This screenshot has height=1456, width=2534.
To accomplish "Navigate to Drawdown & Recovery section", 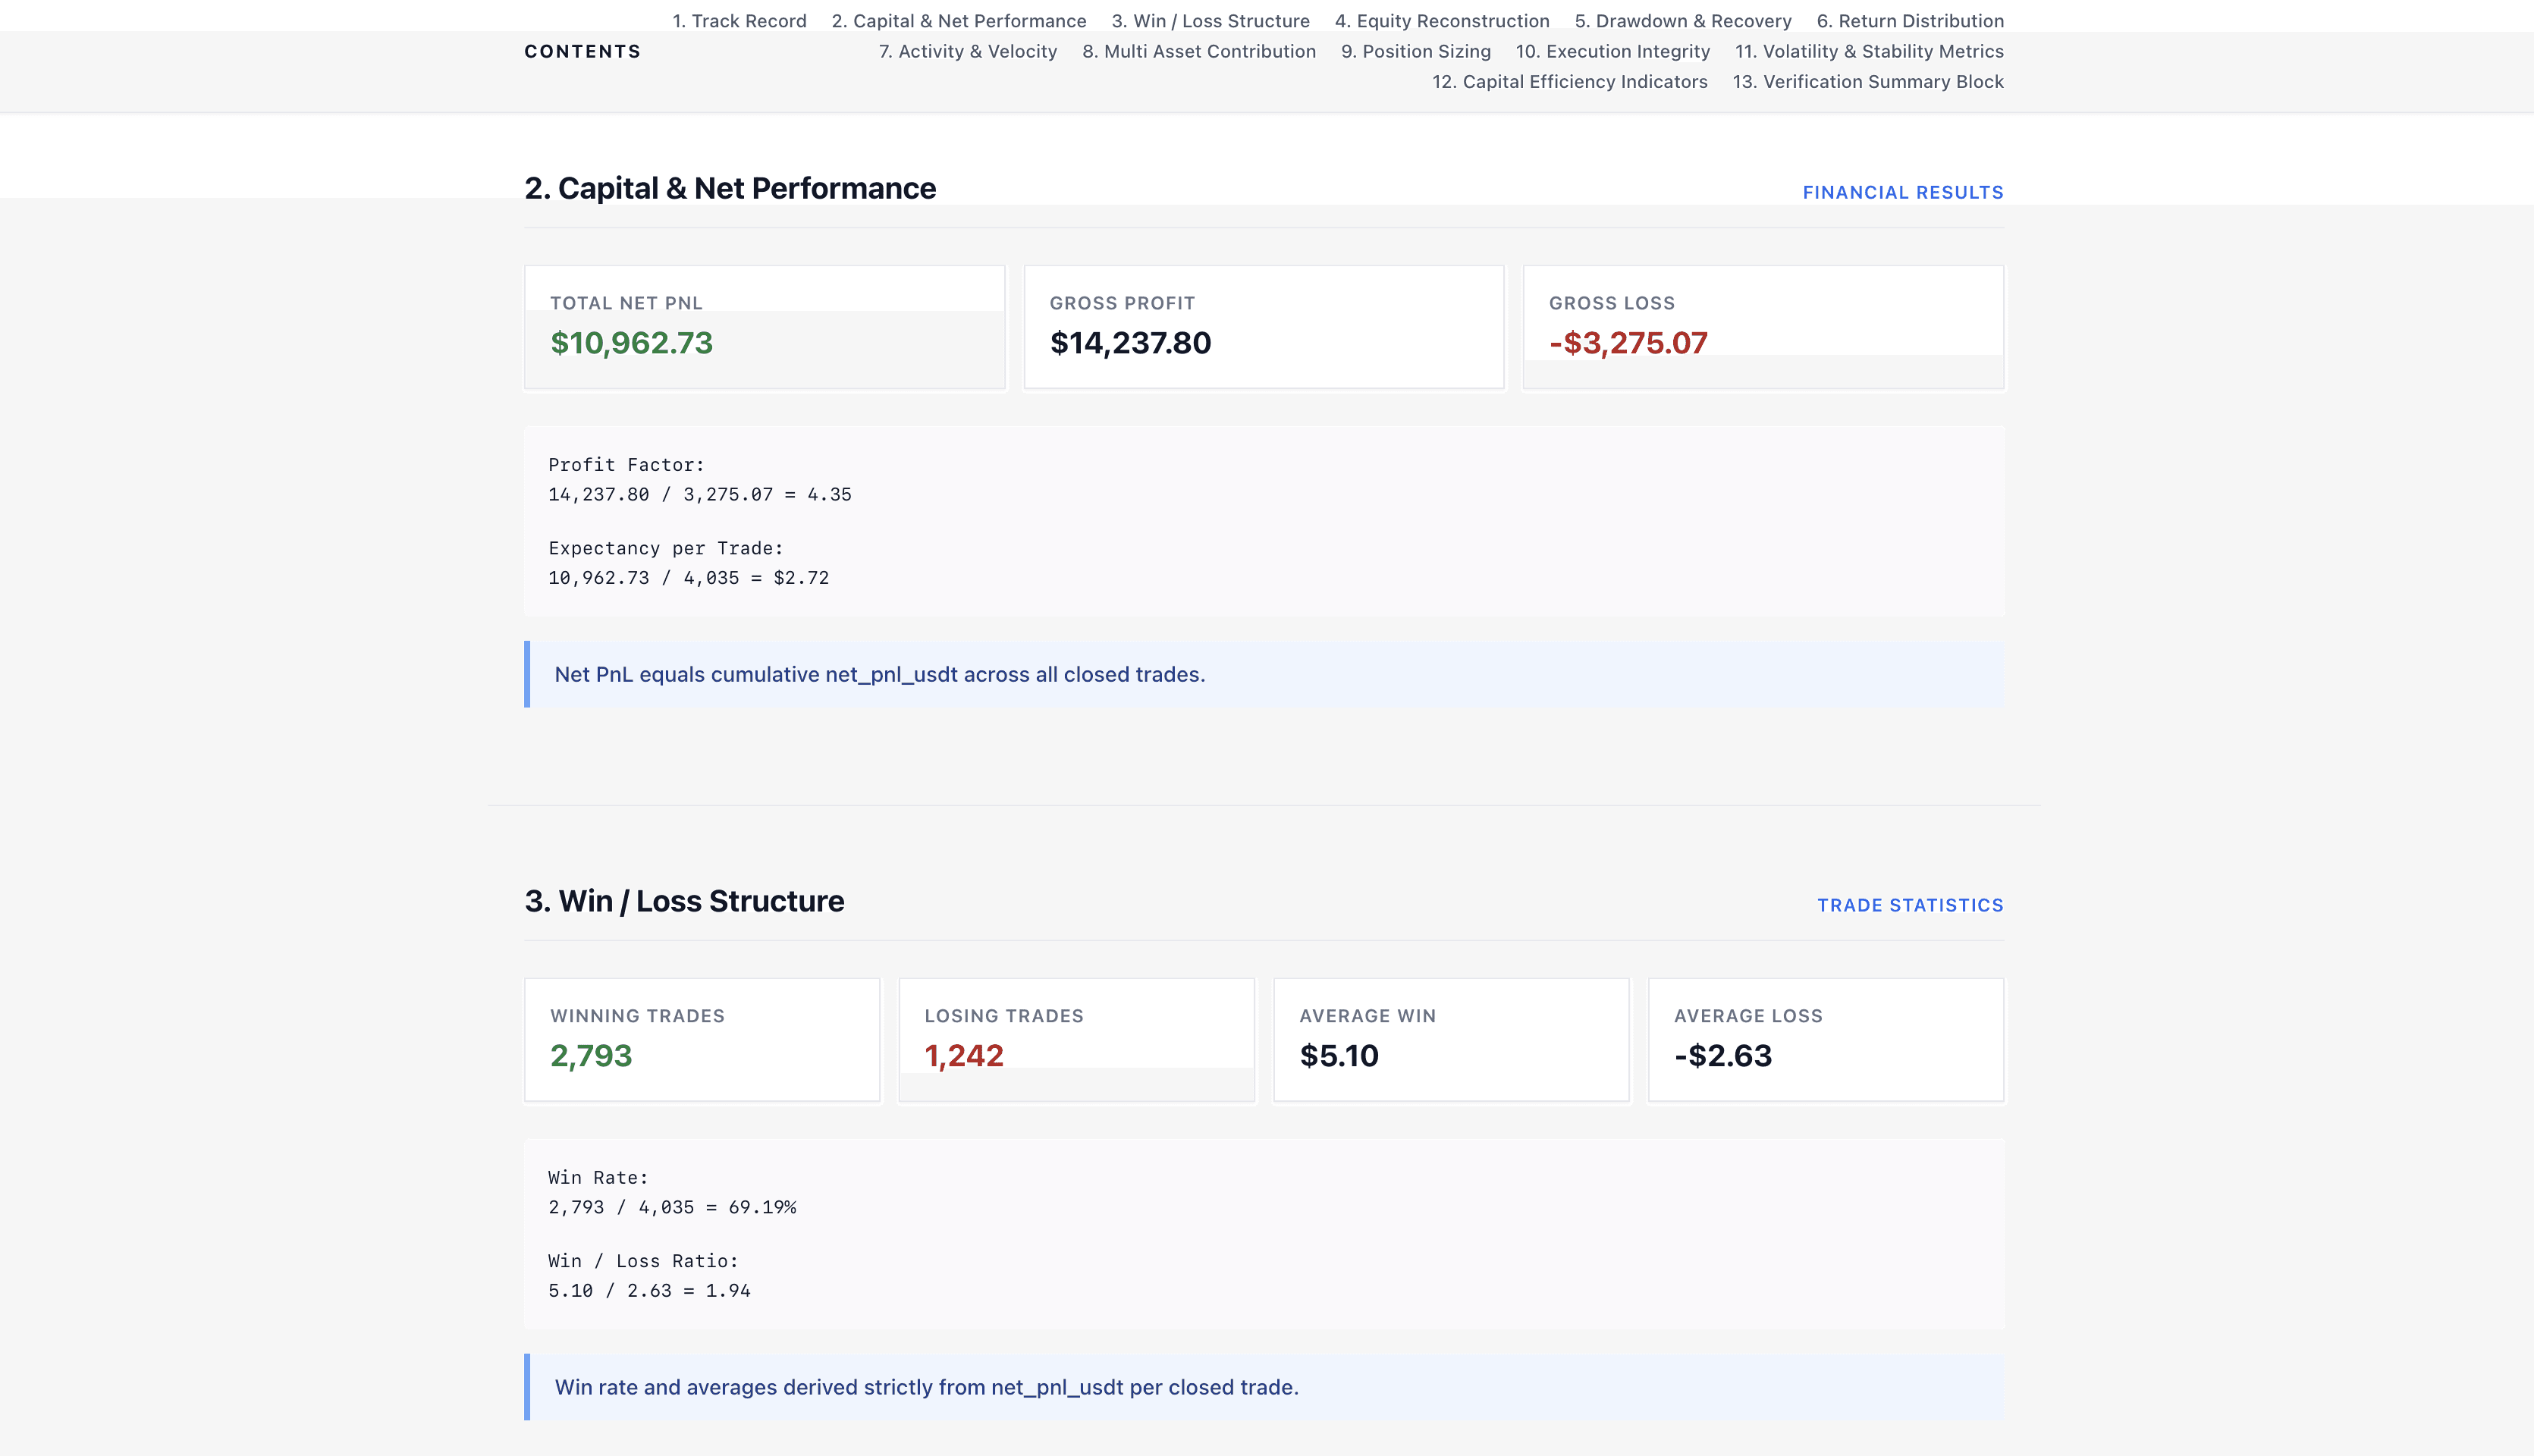I will point(1682,21).
